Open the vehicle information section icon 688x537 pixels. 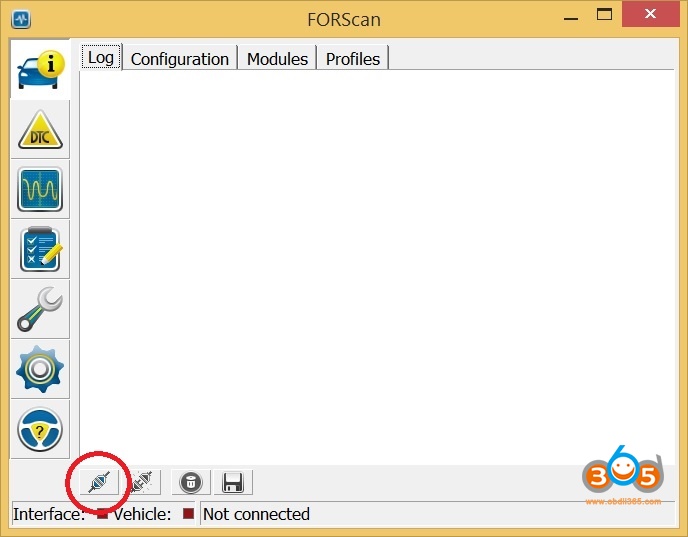coord(40,69)
